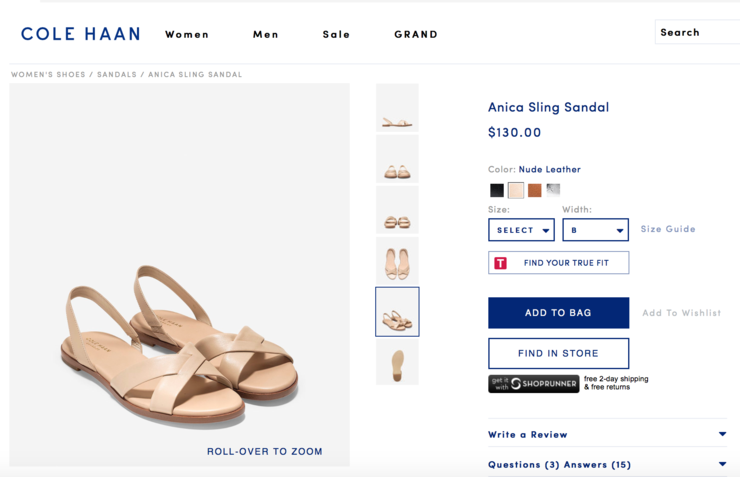Choose the brown leather color swatch
The width and height of the screenshot is (740, 477).
[x=535, y=190]
